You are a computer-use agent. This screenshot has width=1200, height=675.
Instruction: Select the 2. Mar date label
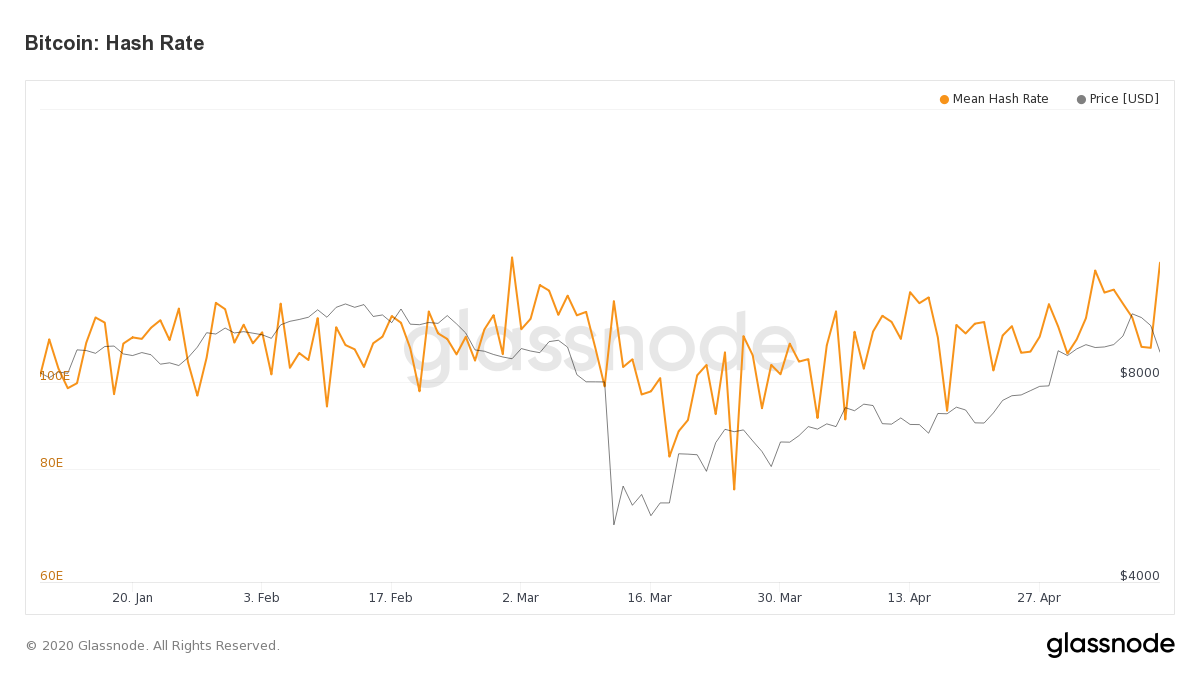[x=520, y=598]
